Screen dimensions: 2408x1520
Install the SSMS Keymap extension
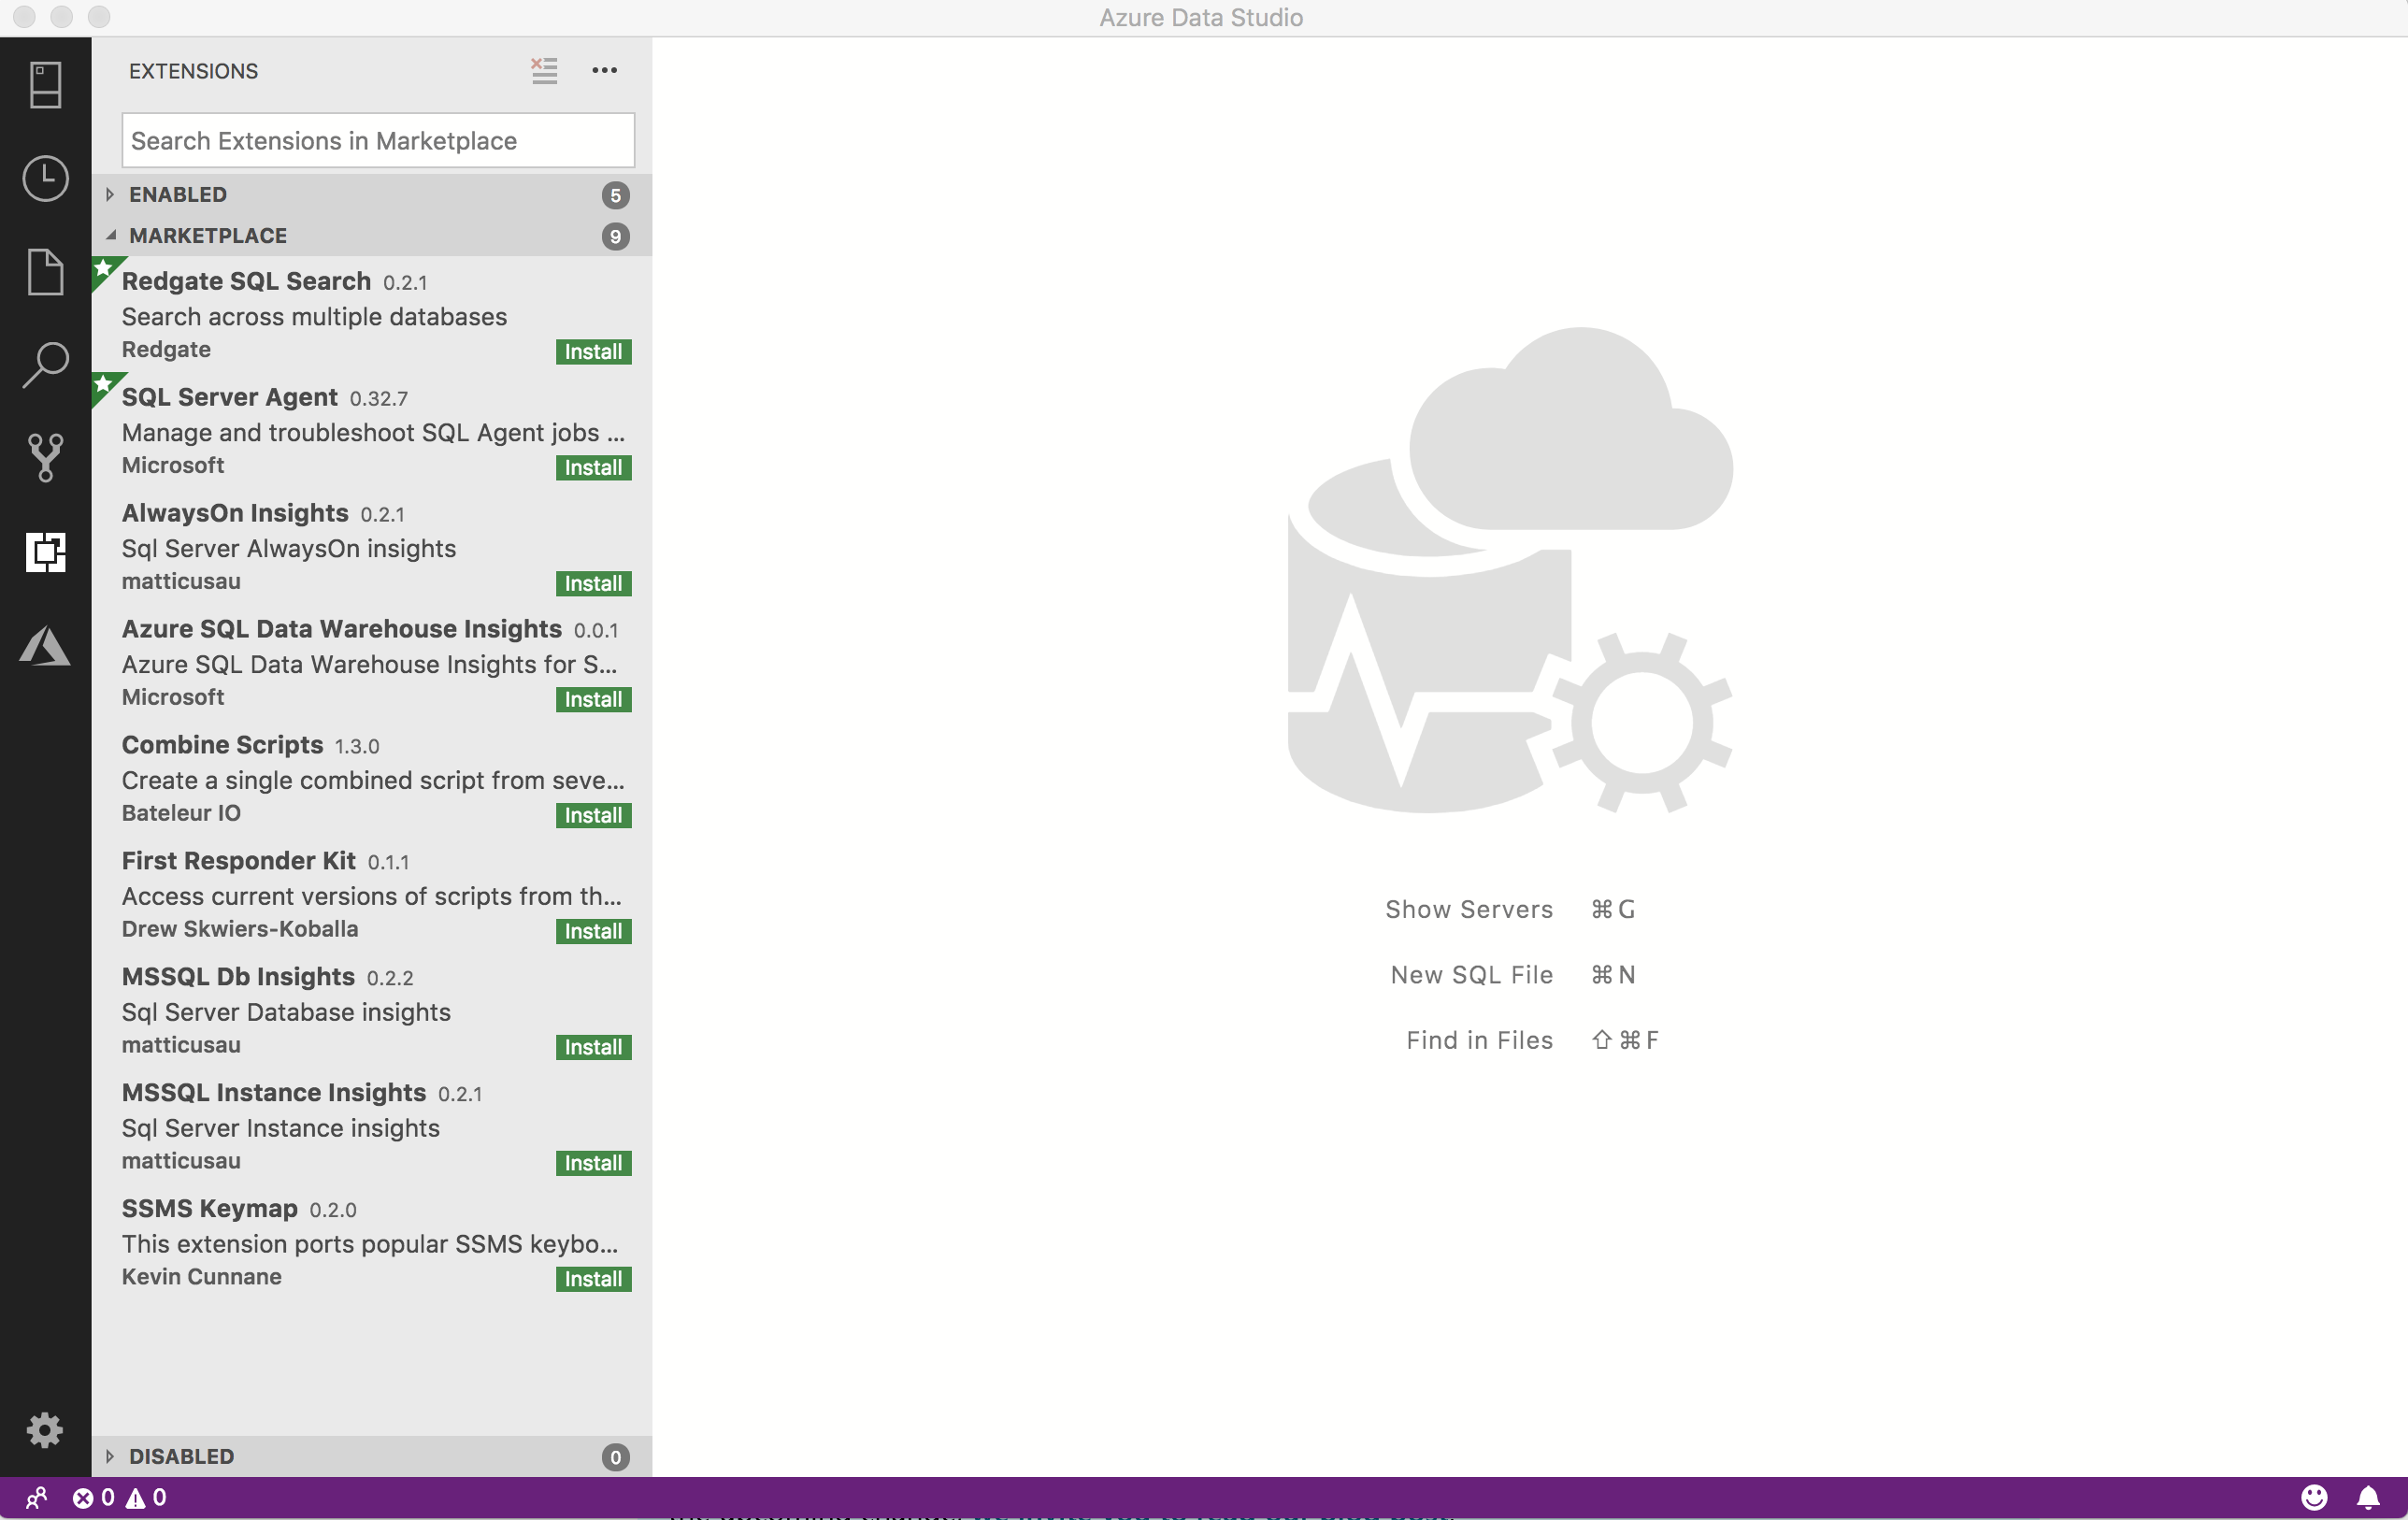point(594,1278)
